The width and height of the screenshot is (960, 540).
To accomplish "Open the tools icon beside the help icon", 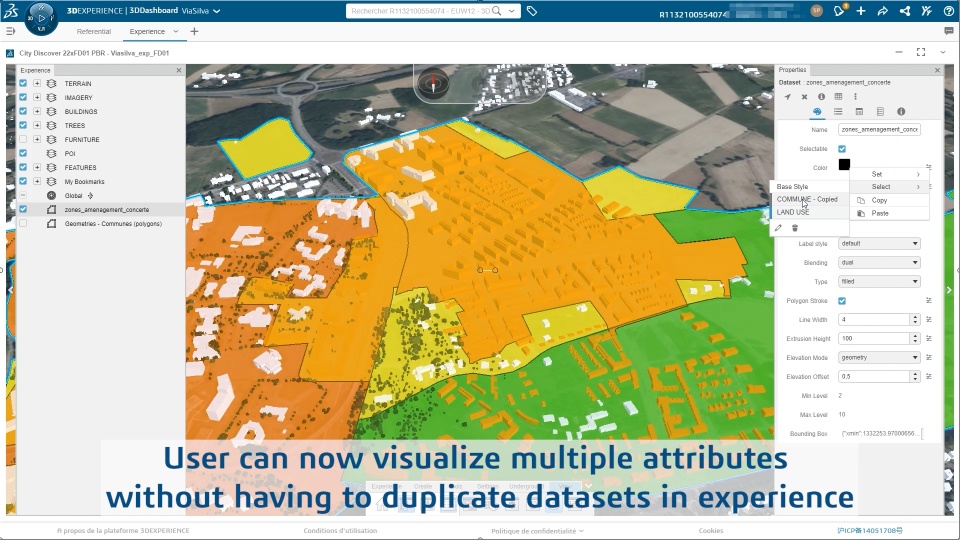I will pos(927,11).
